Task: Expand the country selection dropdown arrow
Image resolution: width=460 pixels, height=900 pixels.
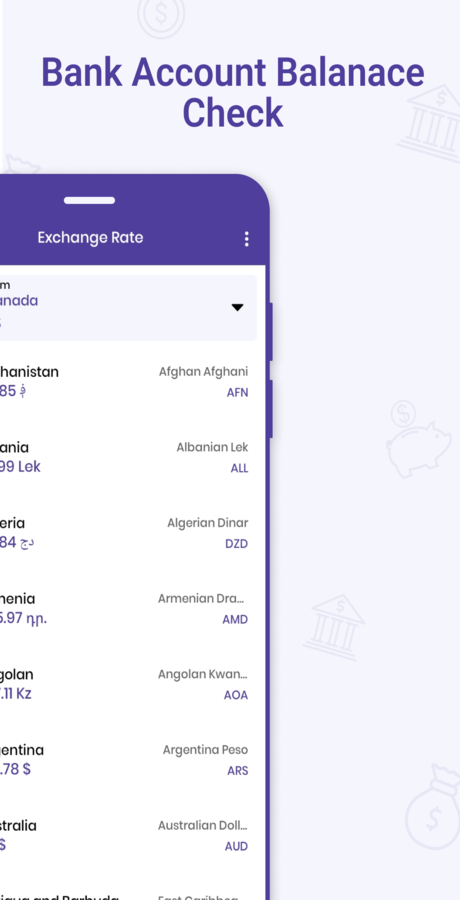Action: pos(237,308)
